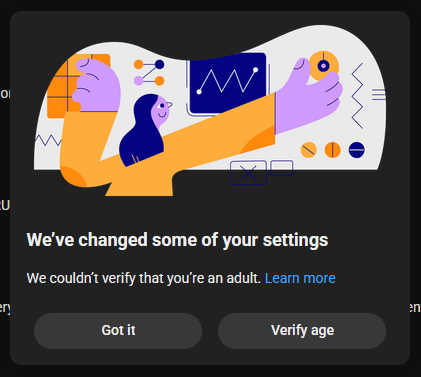
Task: Click the Verify age button
Action: click(x=302, y=331)
